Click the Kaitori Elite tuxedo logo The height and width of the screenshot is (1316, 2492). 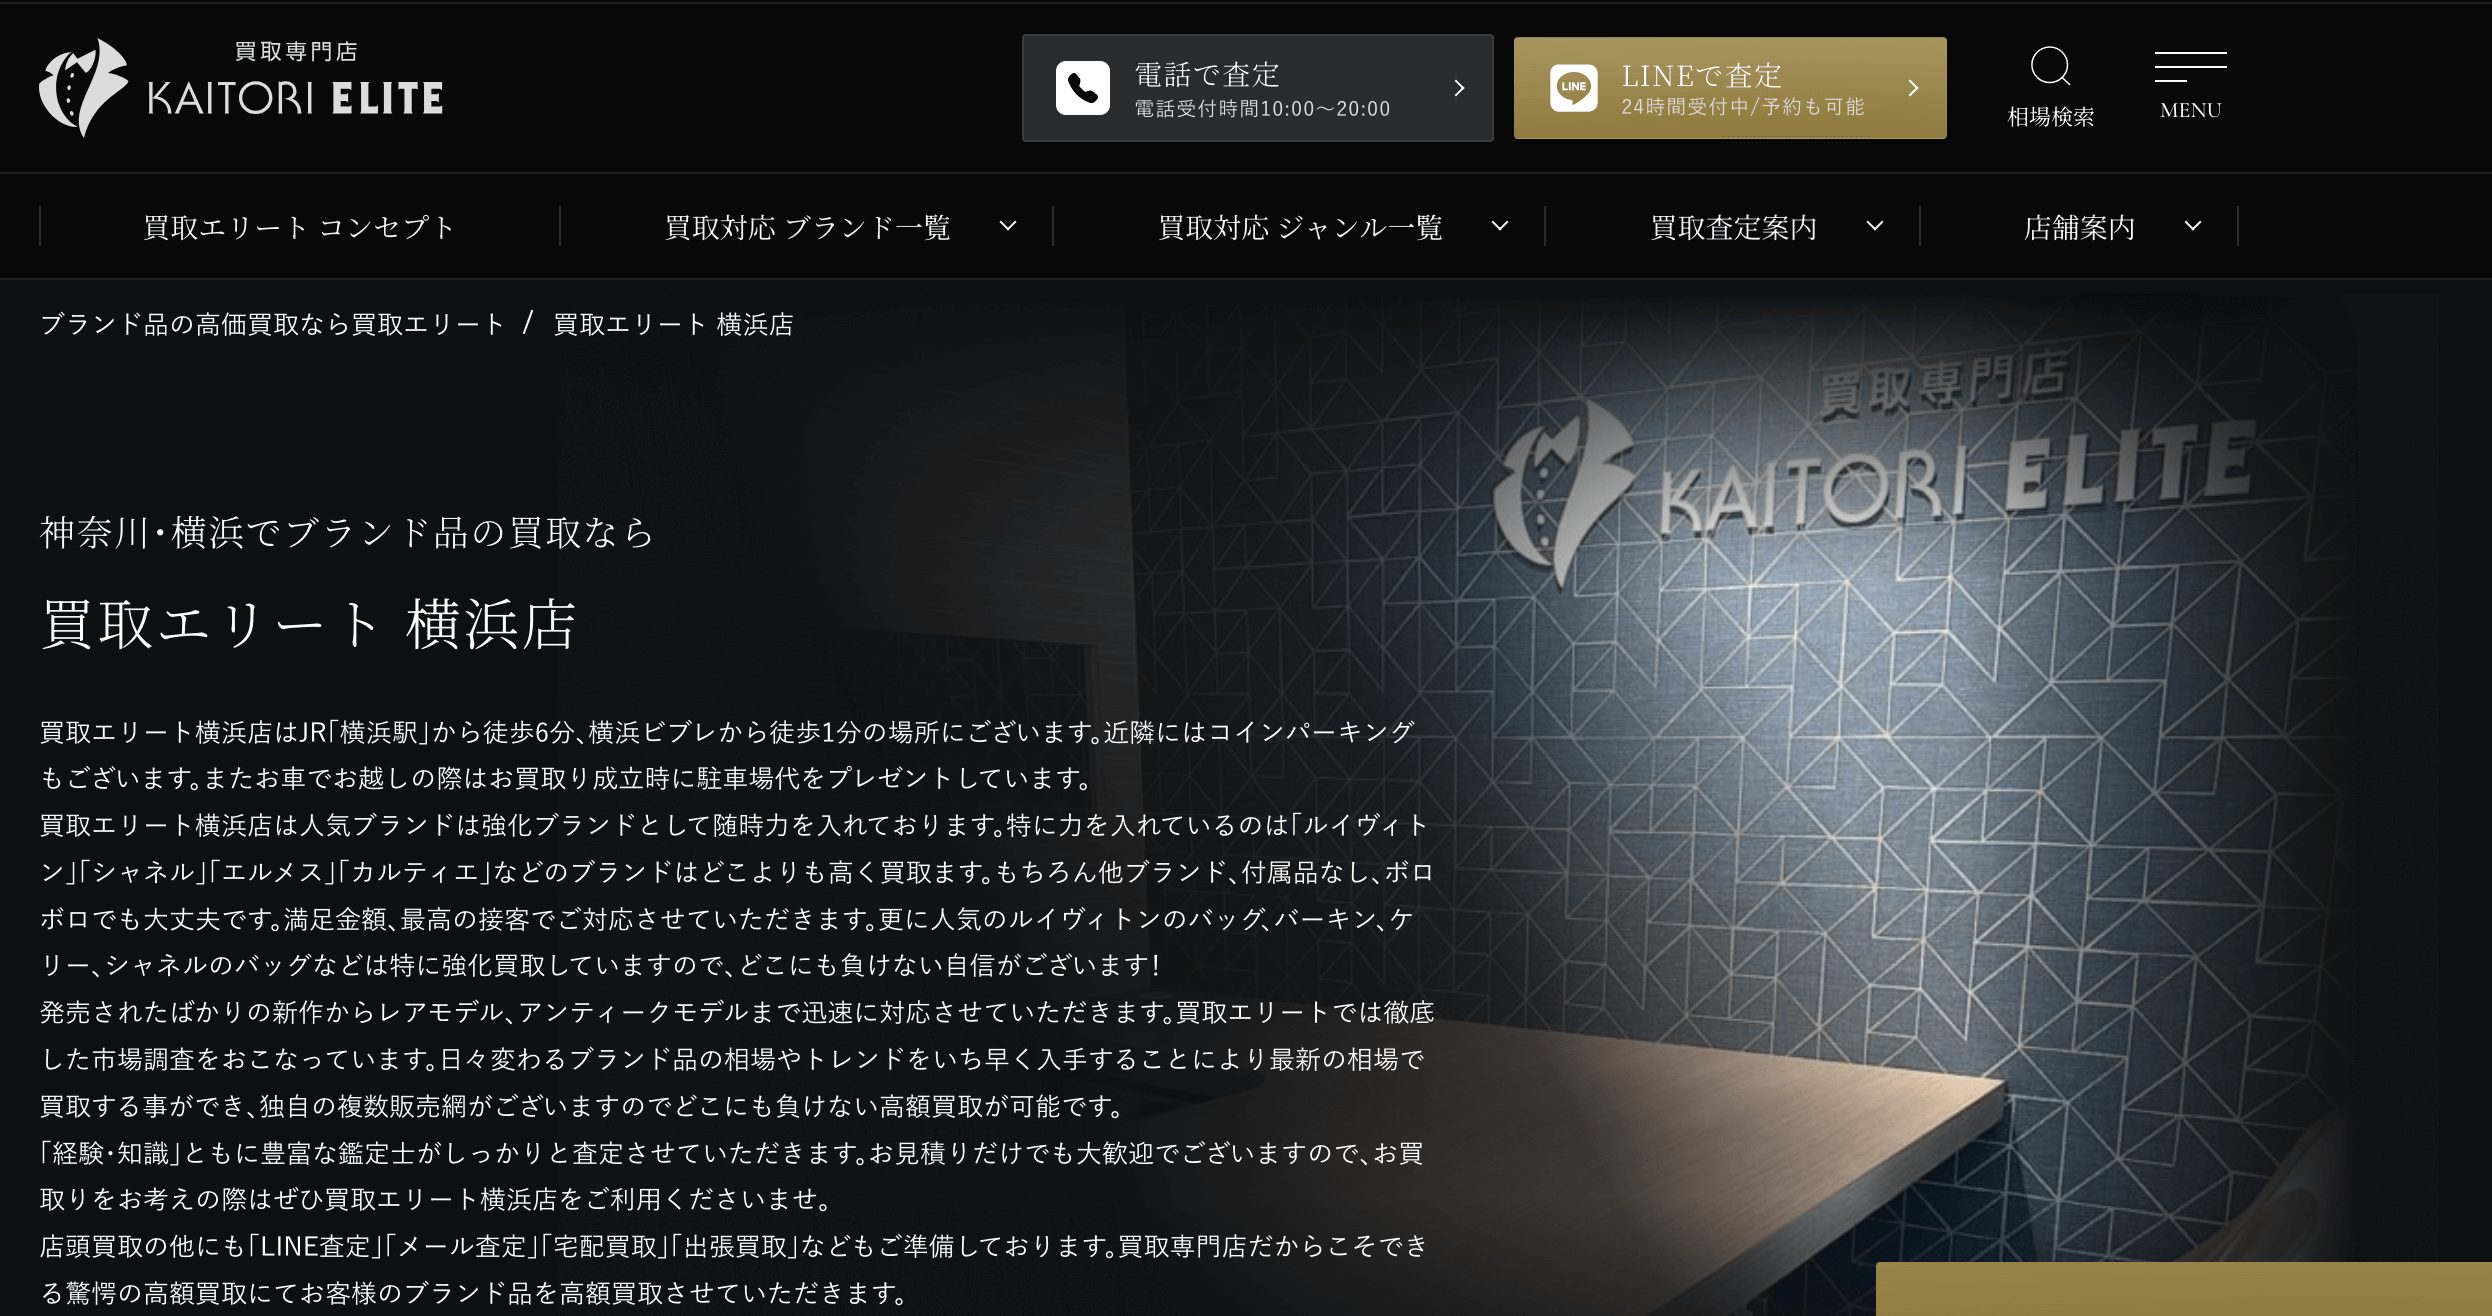click(82, 88)
